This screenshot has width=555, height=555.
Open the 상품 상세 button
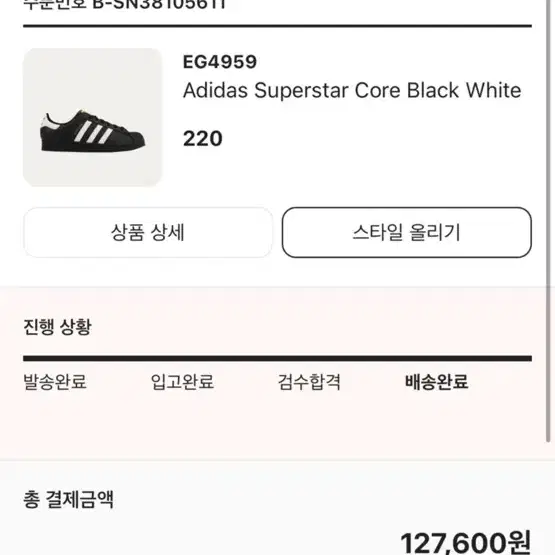tap(148, 233)
